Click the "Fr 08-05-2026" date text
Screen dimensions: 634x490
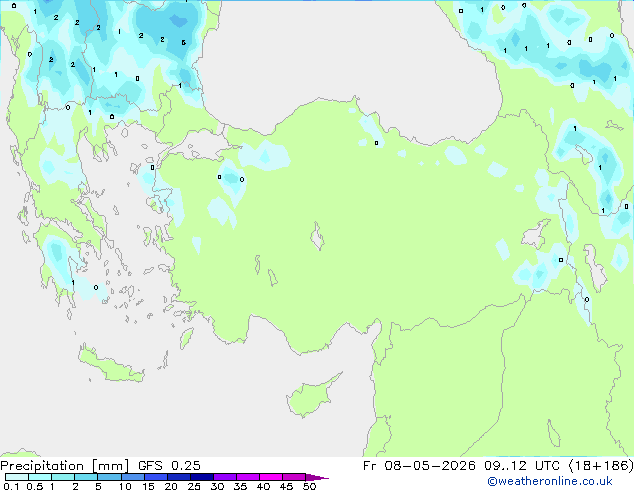click(x=419, y=466)
